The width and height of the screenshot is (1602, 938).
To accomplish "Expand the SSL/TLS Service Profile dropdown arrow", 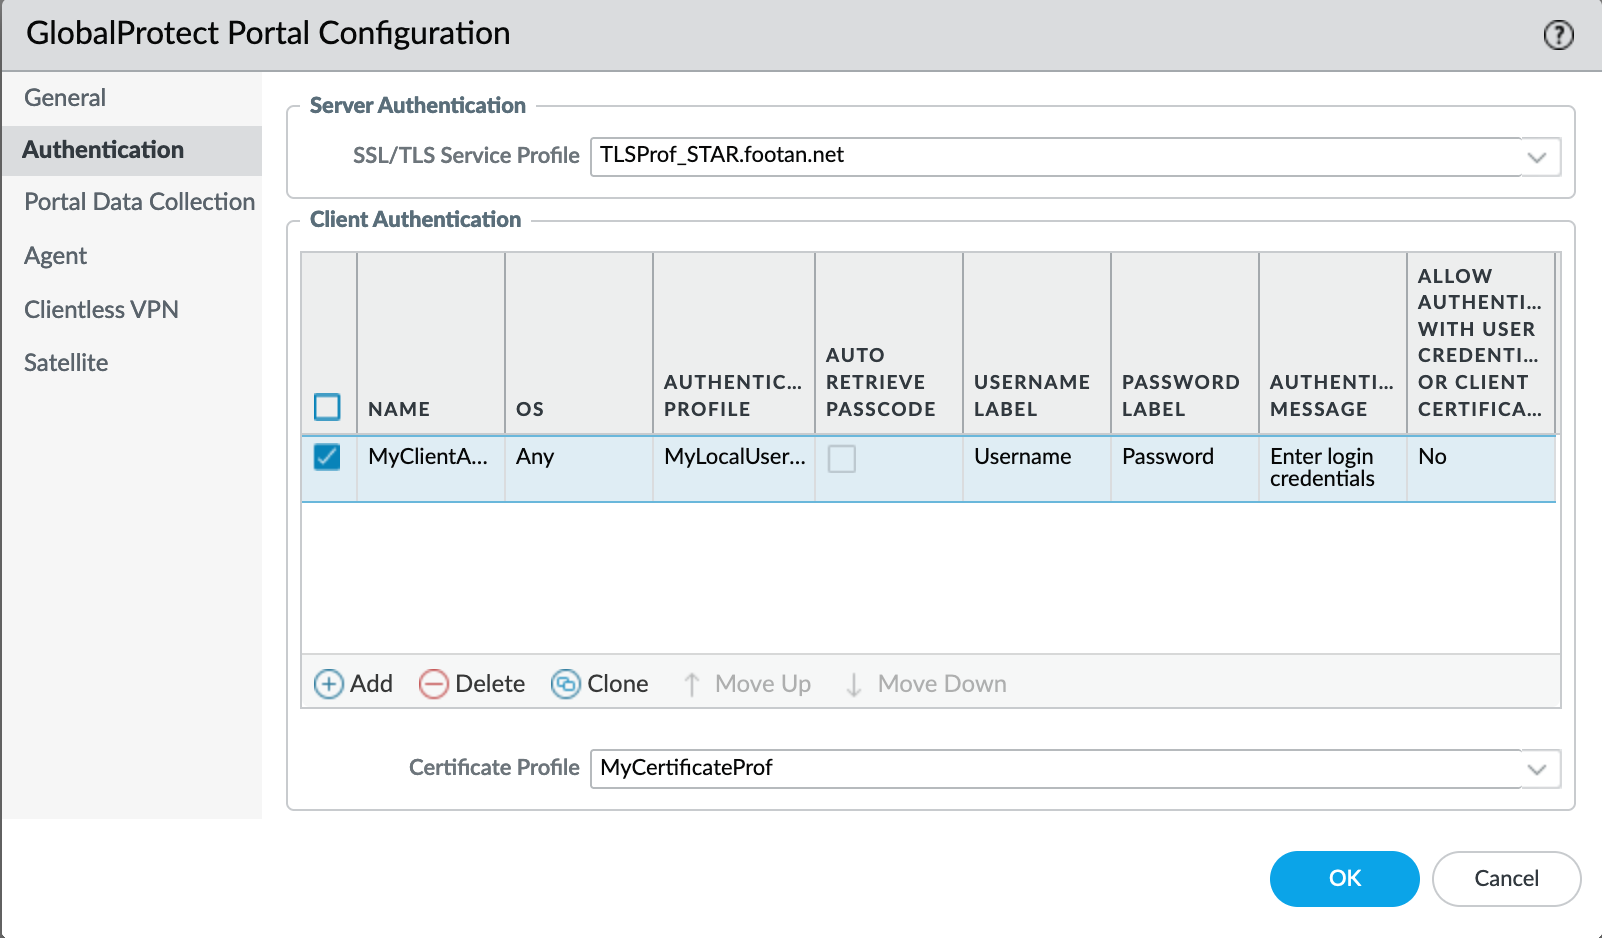I will [x=1537, y=157].
